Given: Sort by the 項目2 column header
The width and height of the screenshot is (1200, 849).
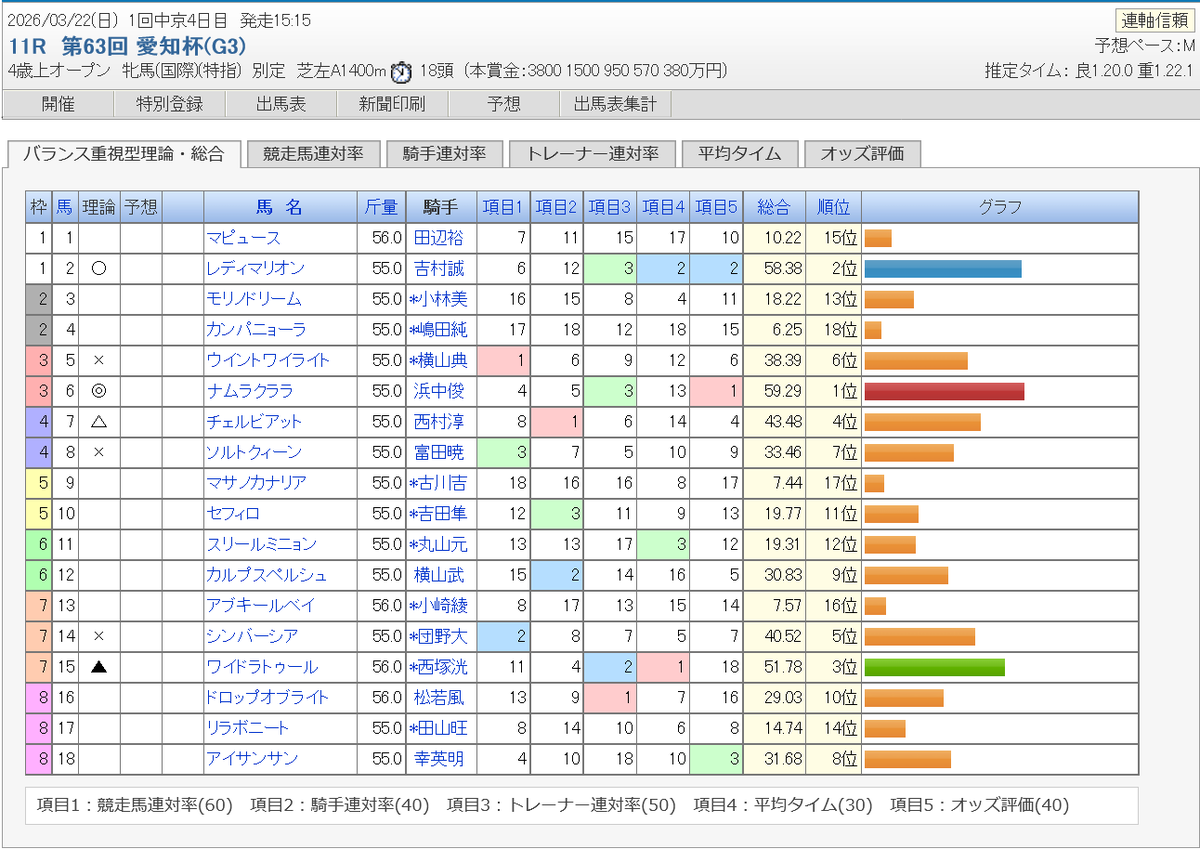Looking at the screenshot, I should coord(556,207).
